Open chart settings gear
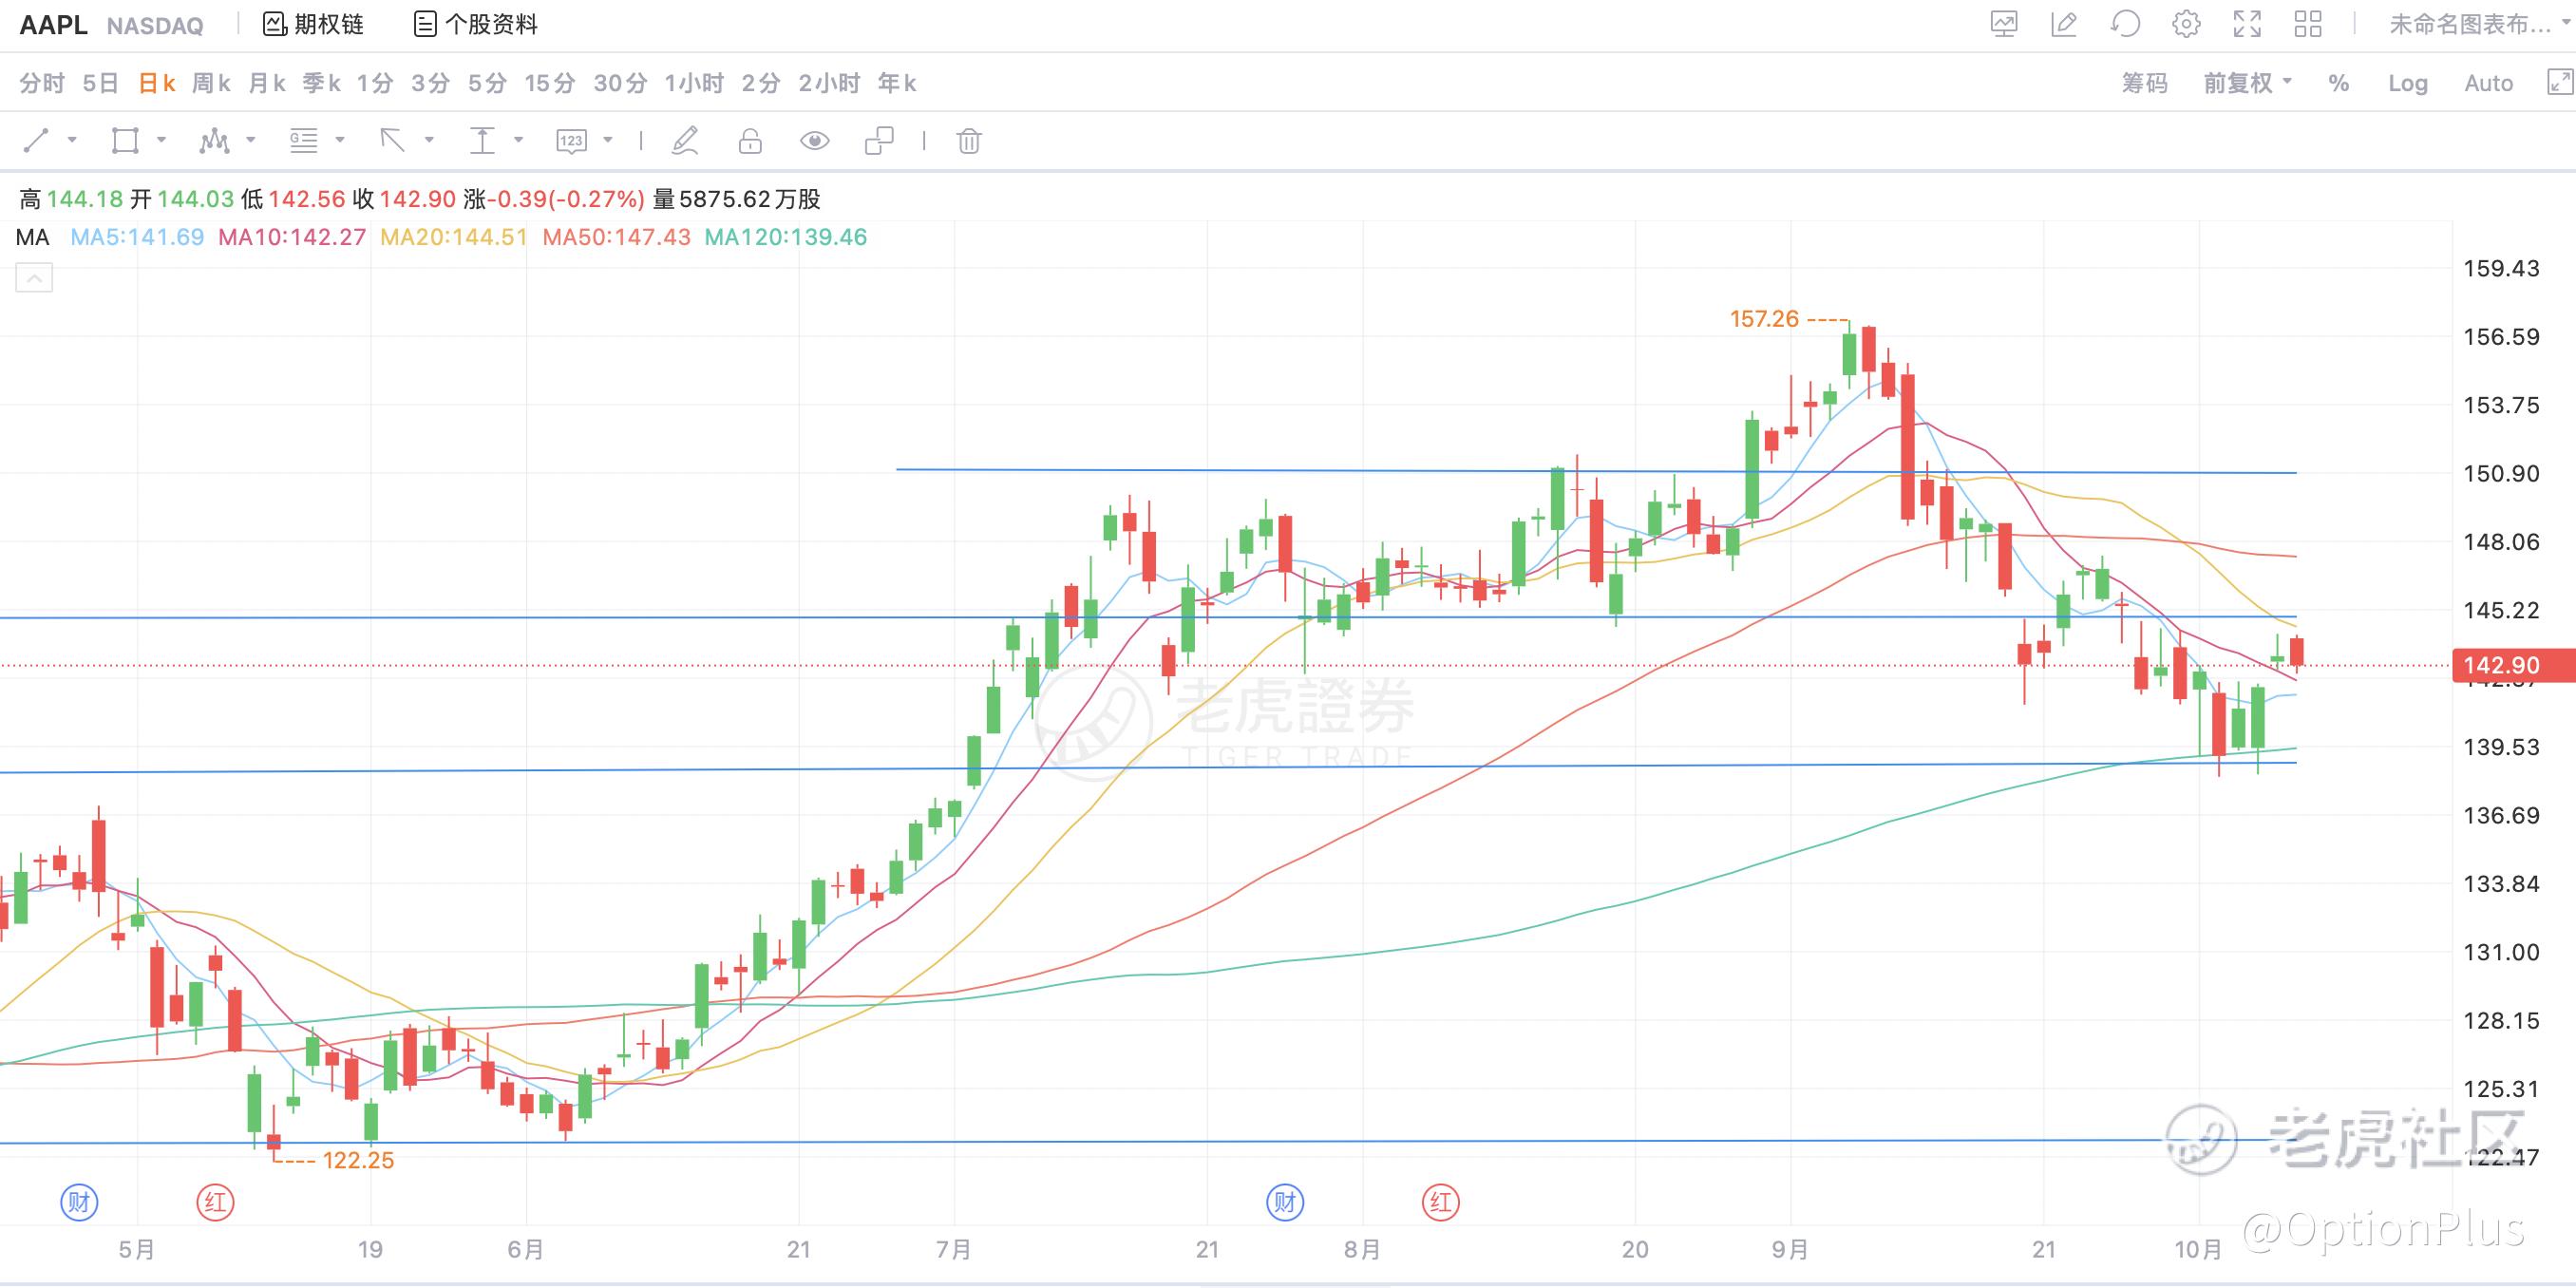Screen dimensions: 2576x1288 point(2186,24)
